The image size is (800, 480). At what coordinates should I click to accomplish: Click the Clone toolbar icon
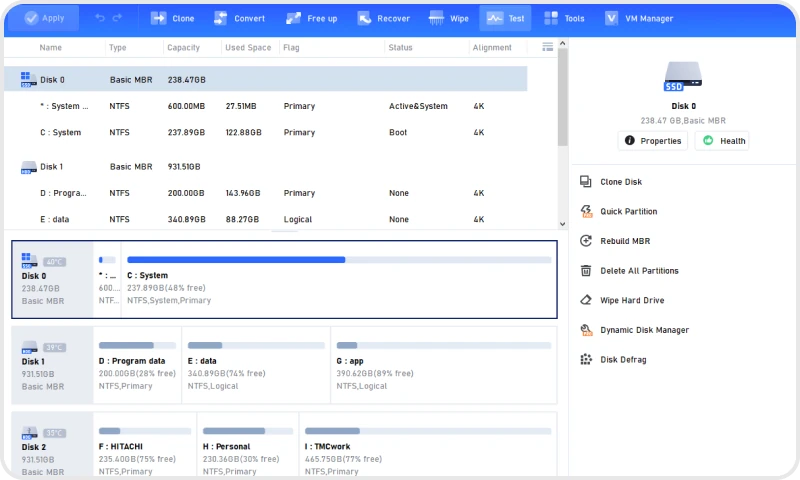point(158,18)
